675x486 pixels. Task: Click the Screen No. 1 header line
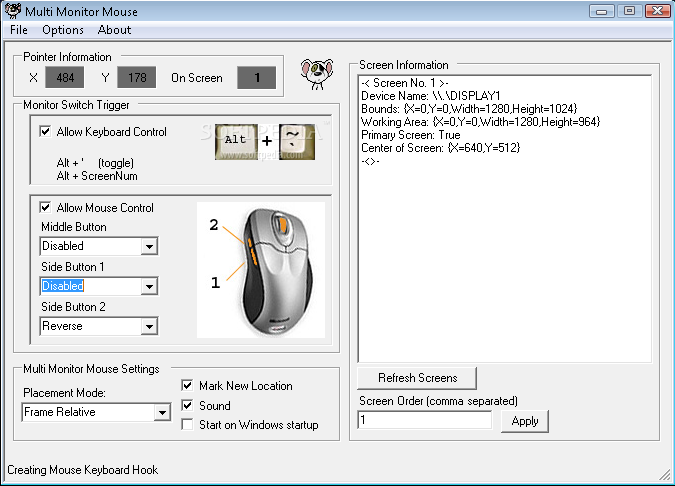(405, 83)
